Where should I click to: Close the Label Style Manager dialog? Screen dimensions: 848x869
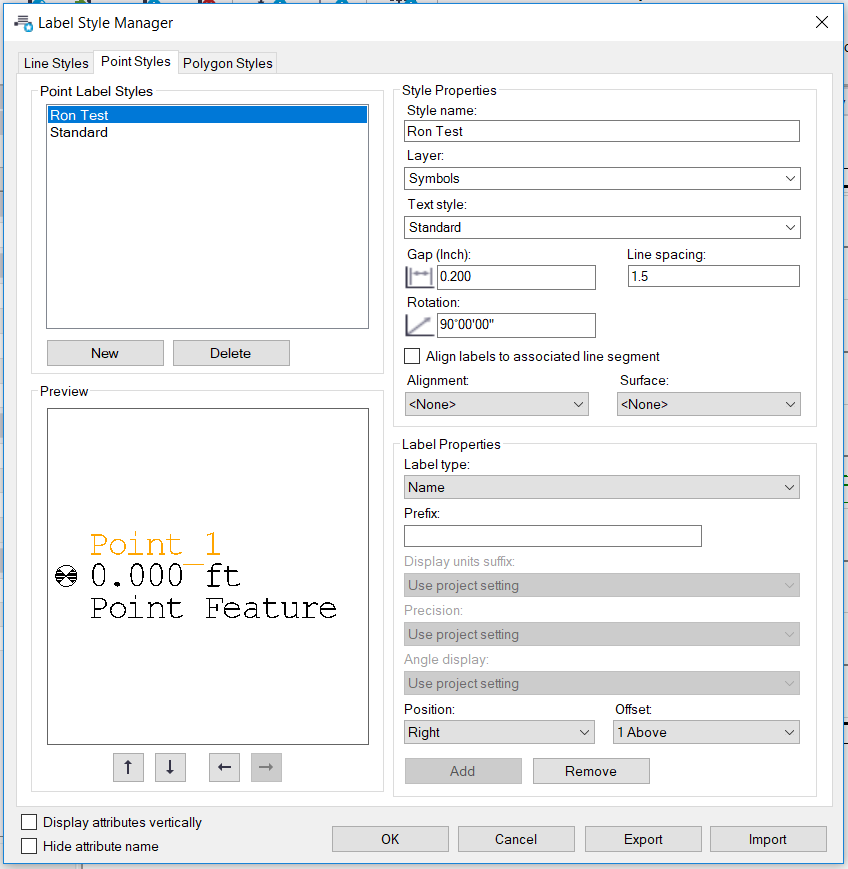point(822,22)
